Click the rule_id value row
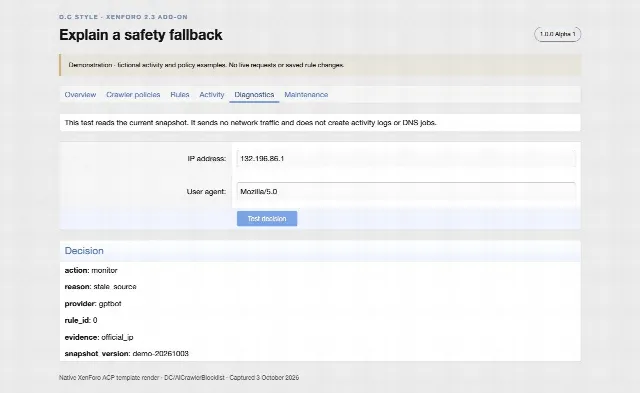The width and height of the screenshot is (640, 393). (81, 320)
